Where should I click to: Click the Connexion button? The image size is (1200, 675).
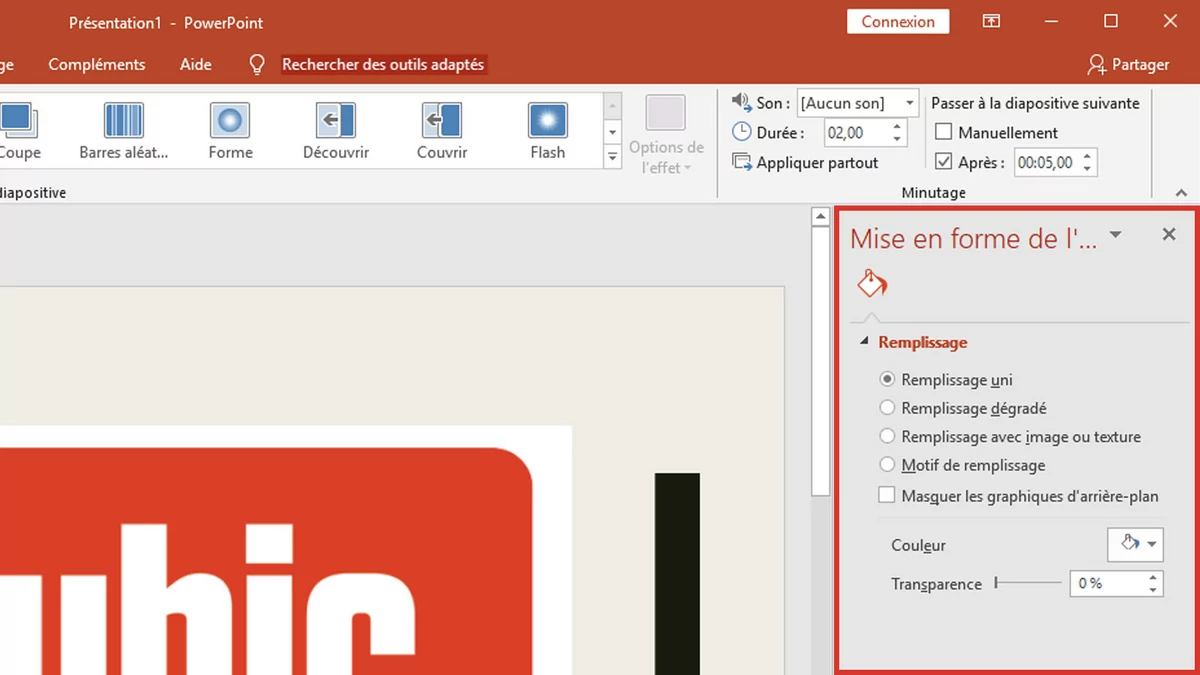pyautogui.click(x=898, y=22)
